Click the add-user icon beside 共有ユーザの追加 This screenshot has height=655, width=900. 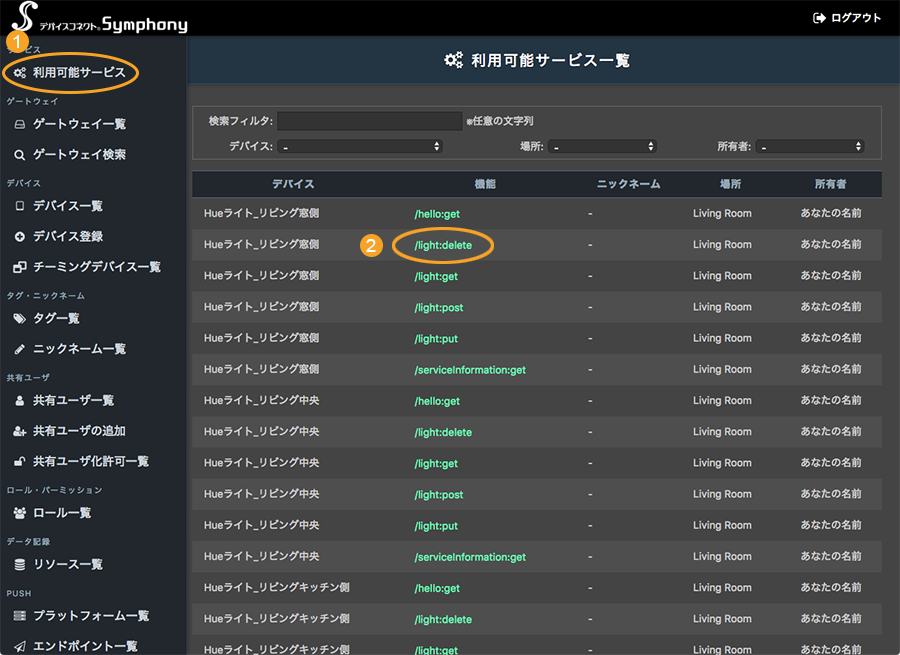point(20,431)
